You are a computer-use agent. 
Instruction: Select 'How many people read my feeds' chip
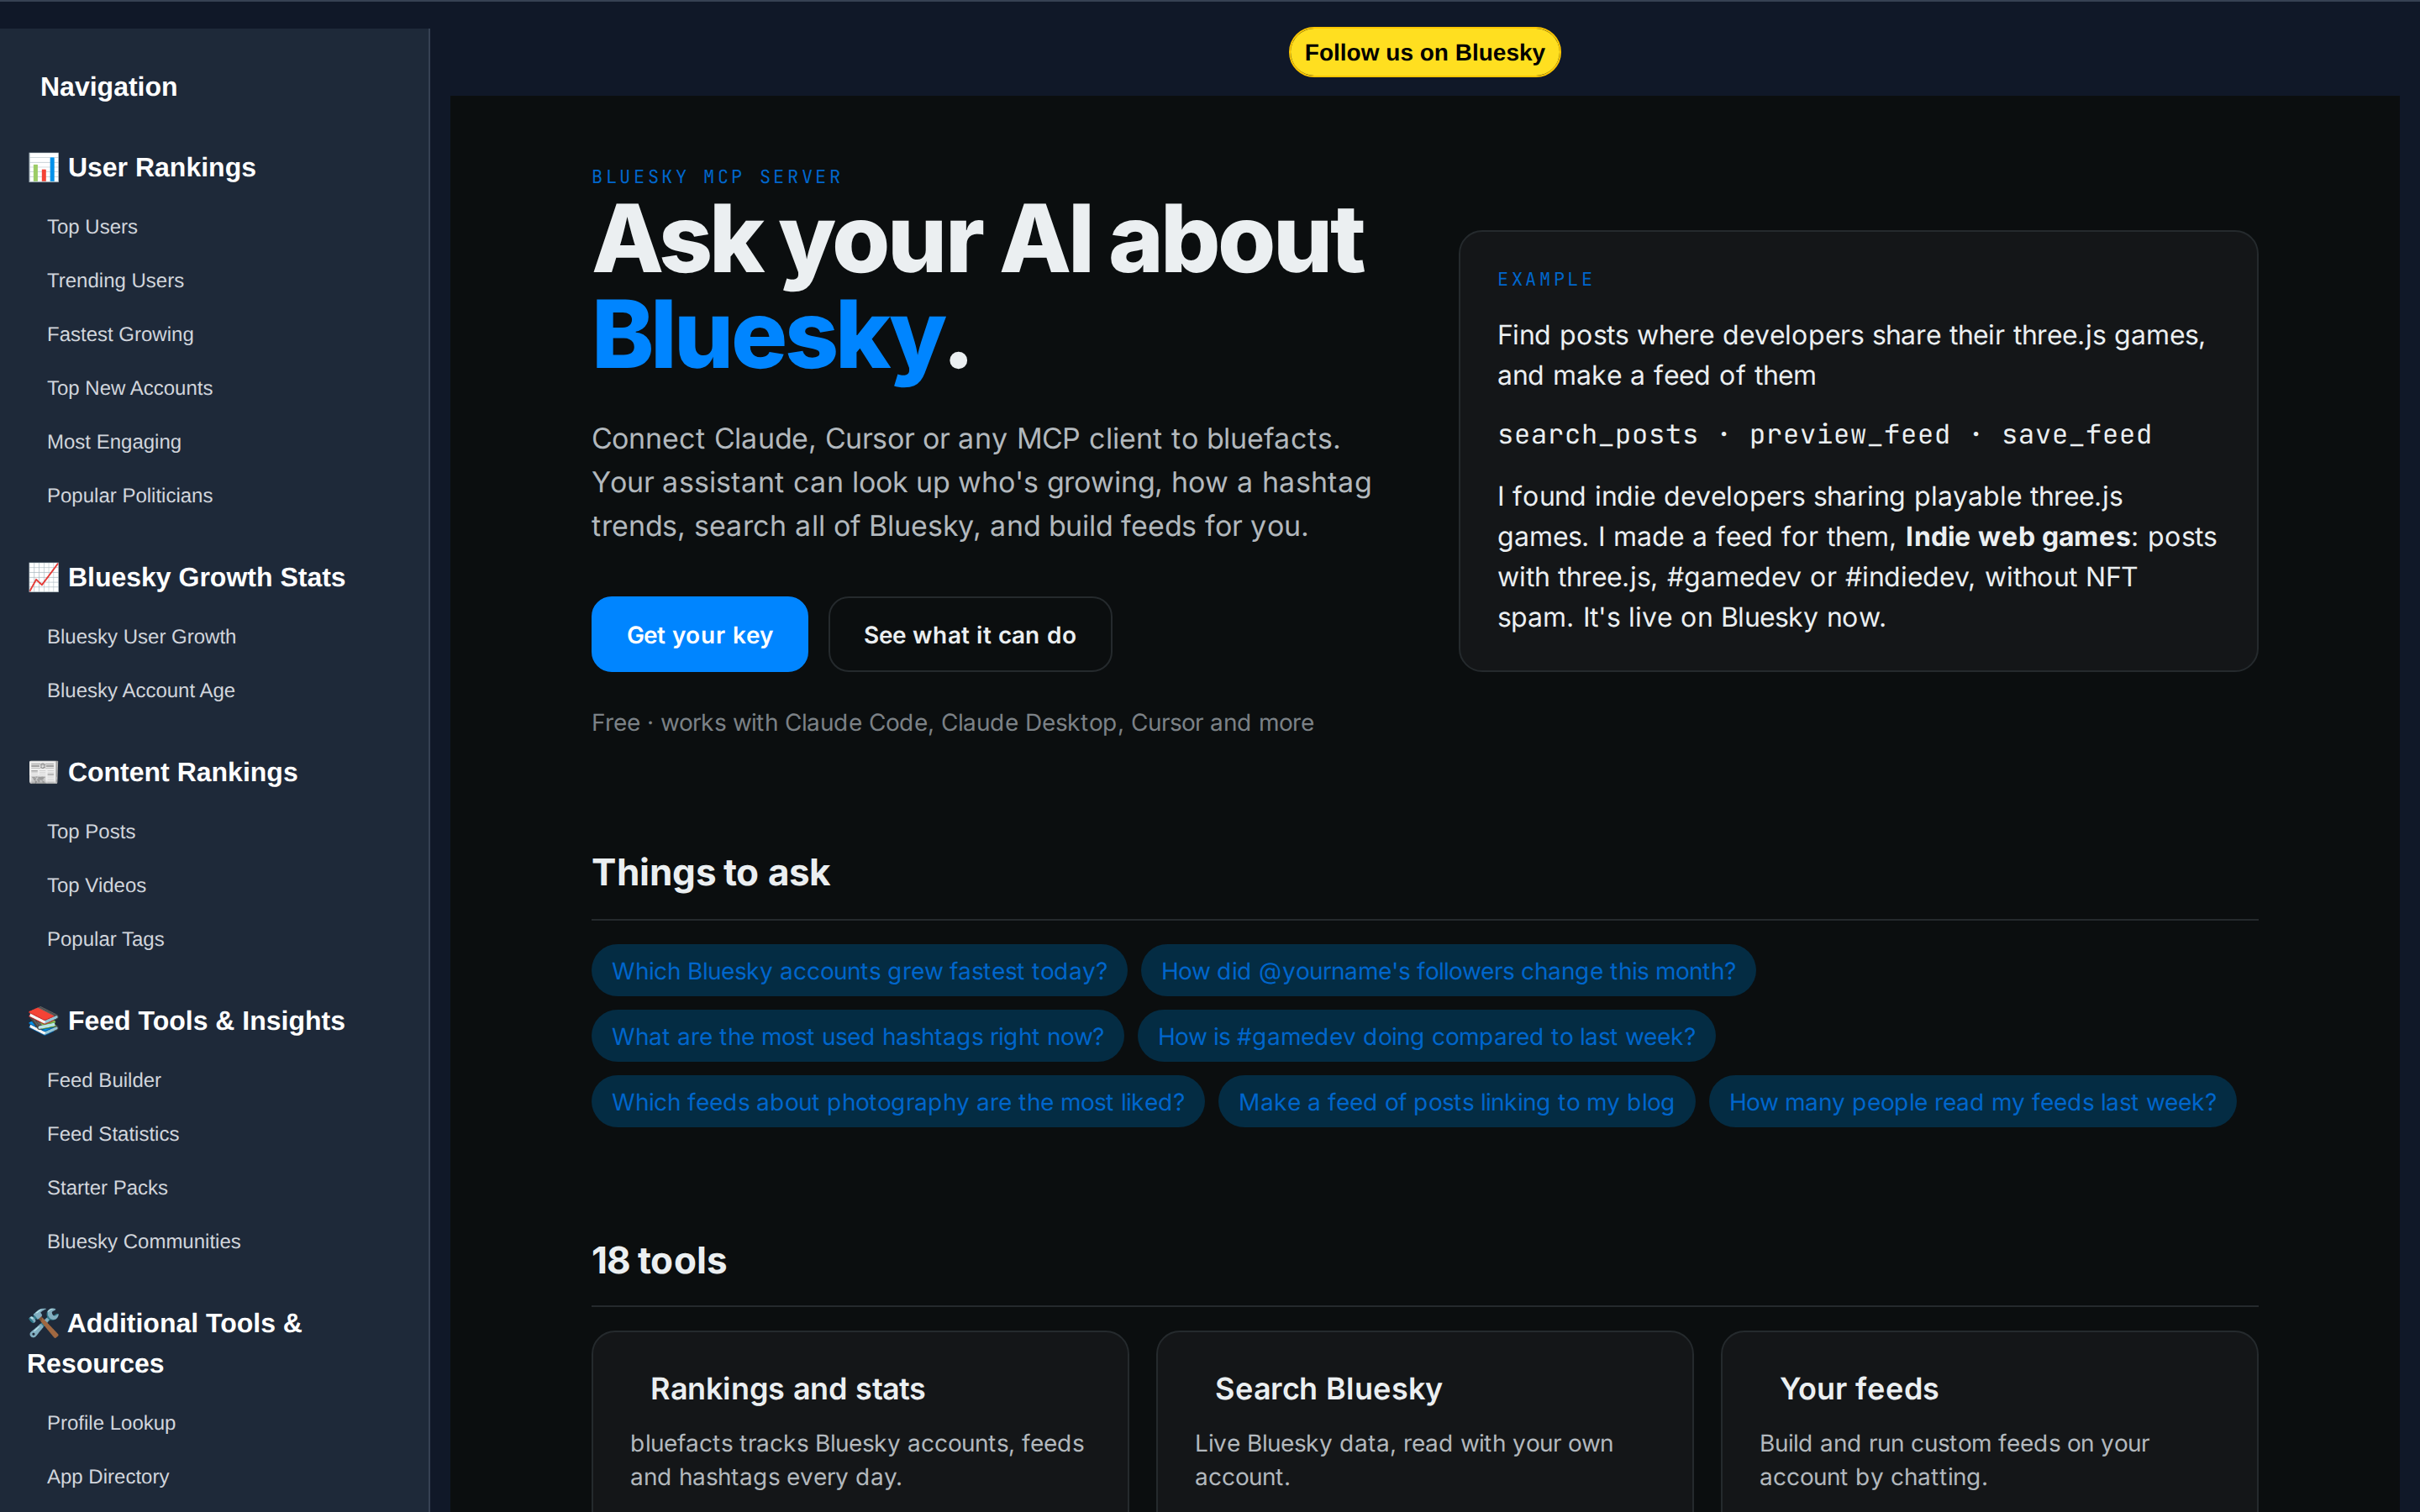click(1972, 1102)
